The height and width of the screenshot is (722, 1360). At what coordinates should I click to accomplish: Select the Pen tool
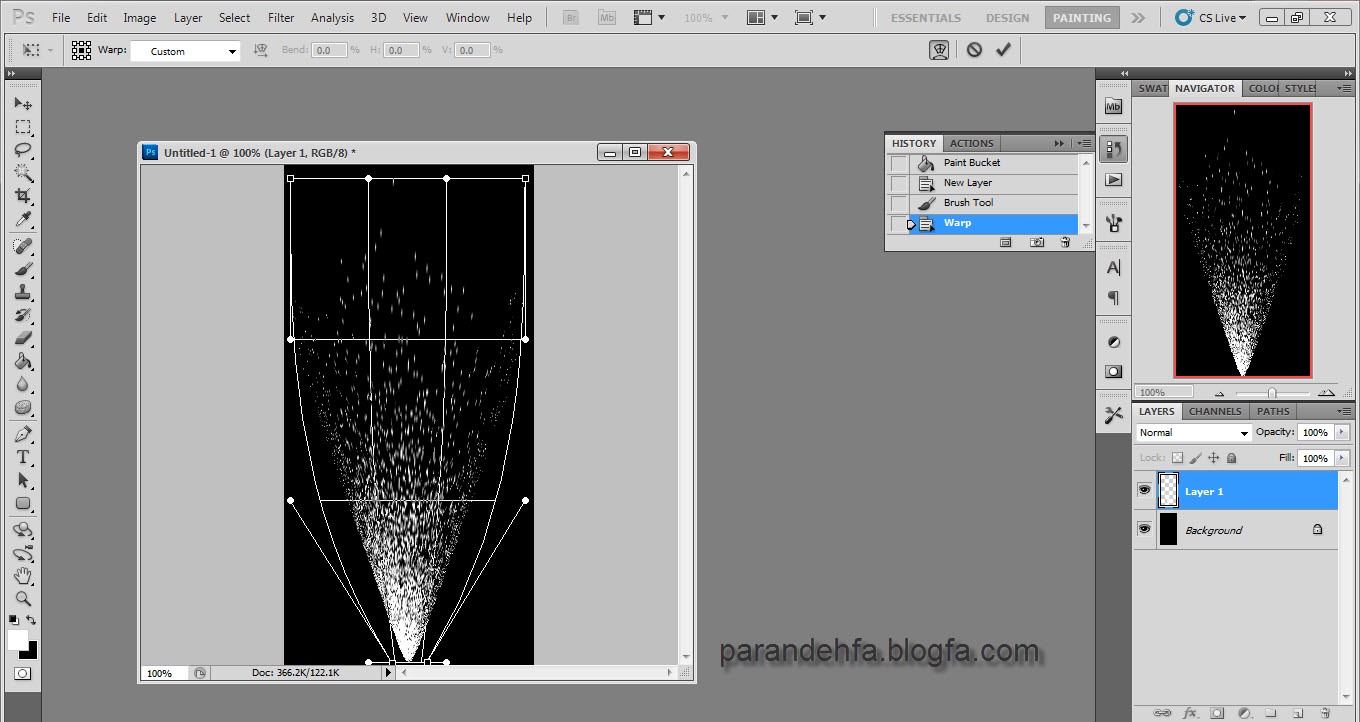[x=23, y=434]
